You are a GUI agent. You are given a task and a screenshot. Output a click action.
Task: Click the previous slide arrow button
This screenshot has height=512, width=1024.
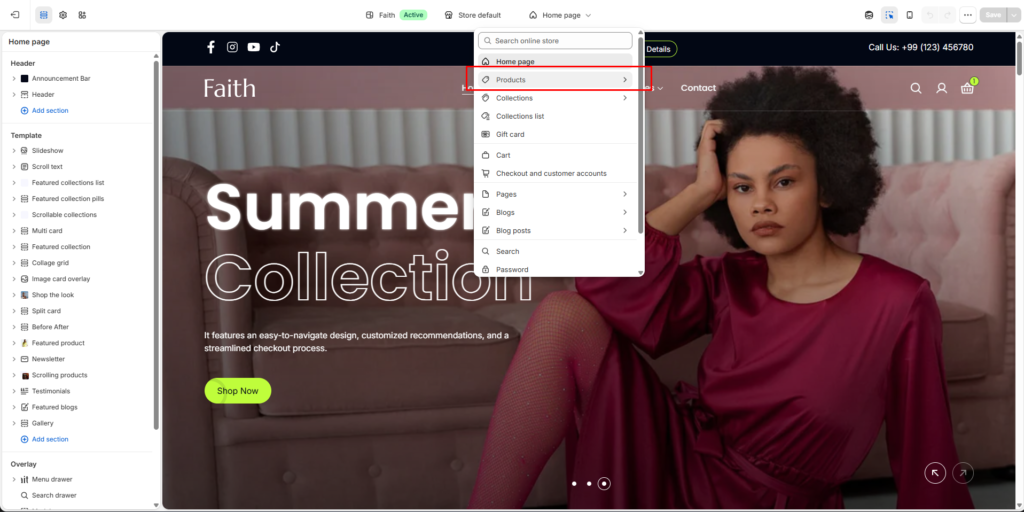tap(935, 473)
